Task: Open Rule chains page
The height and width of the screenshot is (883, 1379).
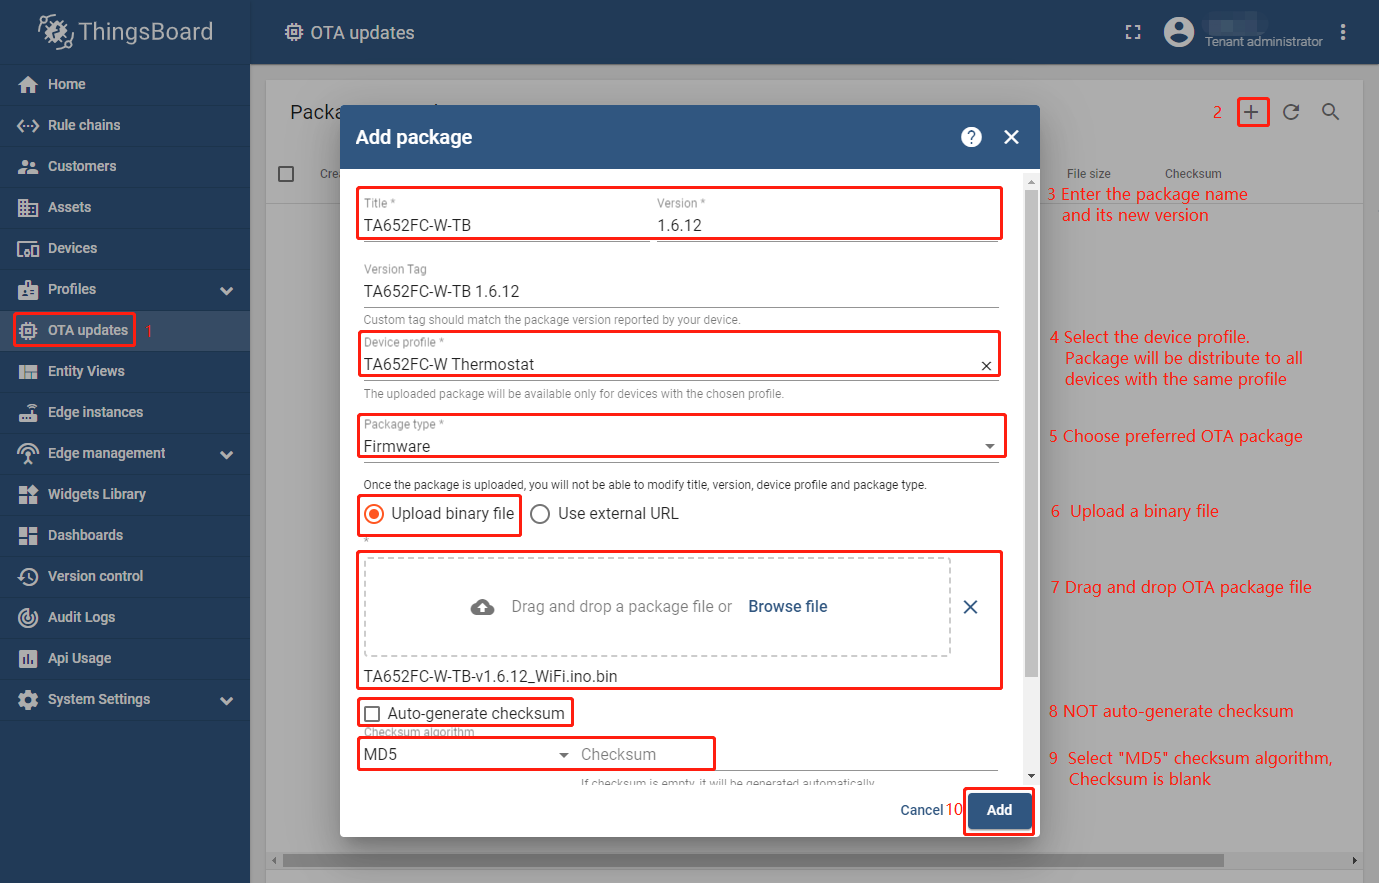Action: click(125, 125)
